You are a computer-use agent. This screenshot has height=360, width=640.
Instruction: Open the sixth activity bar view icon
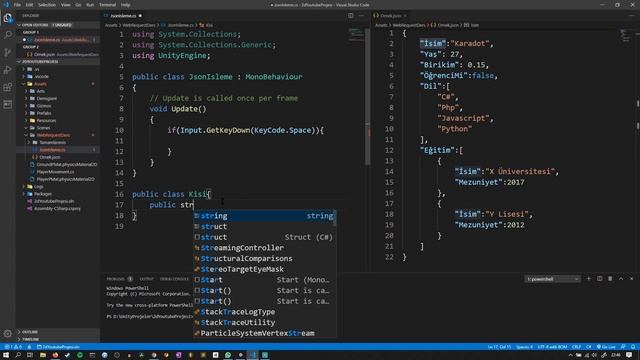point(8,104)
